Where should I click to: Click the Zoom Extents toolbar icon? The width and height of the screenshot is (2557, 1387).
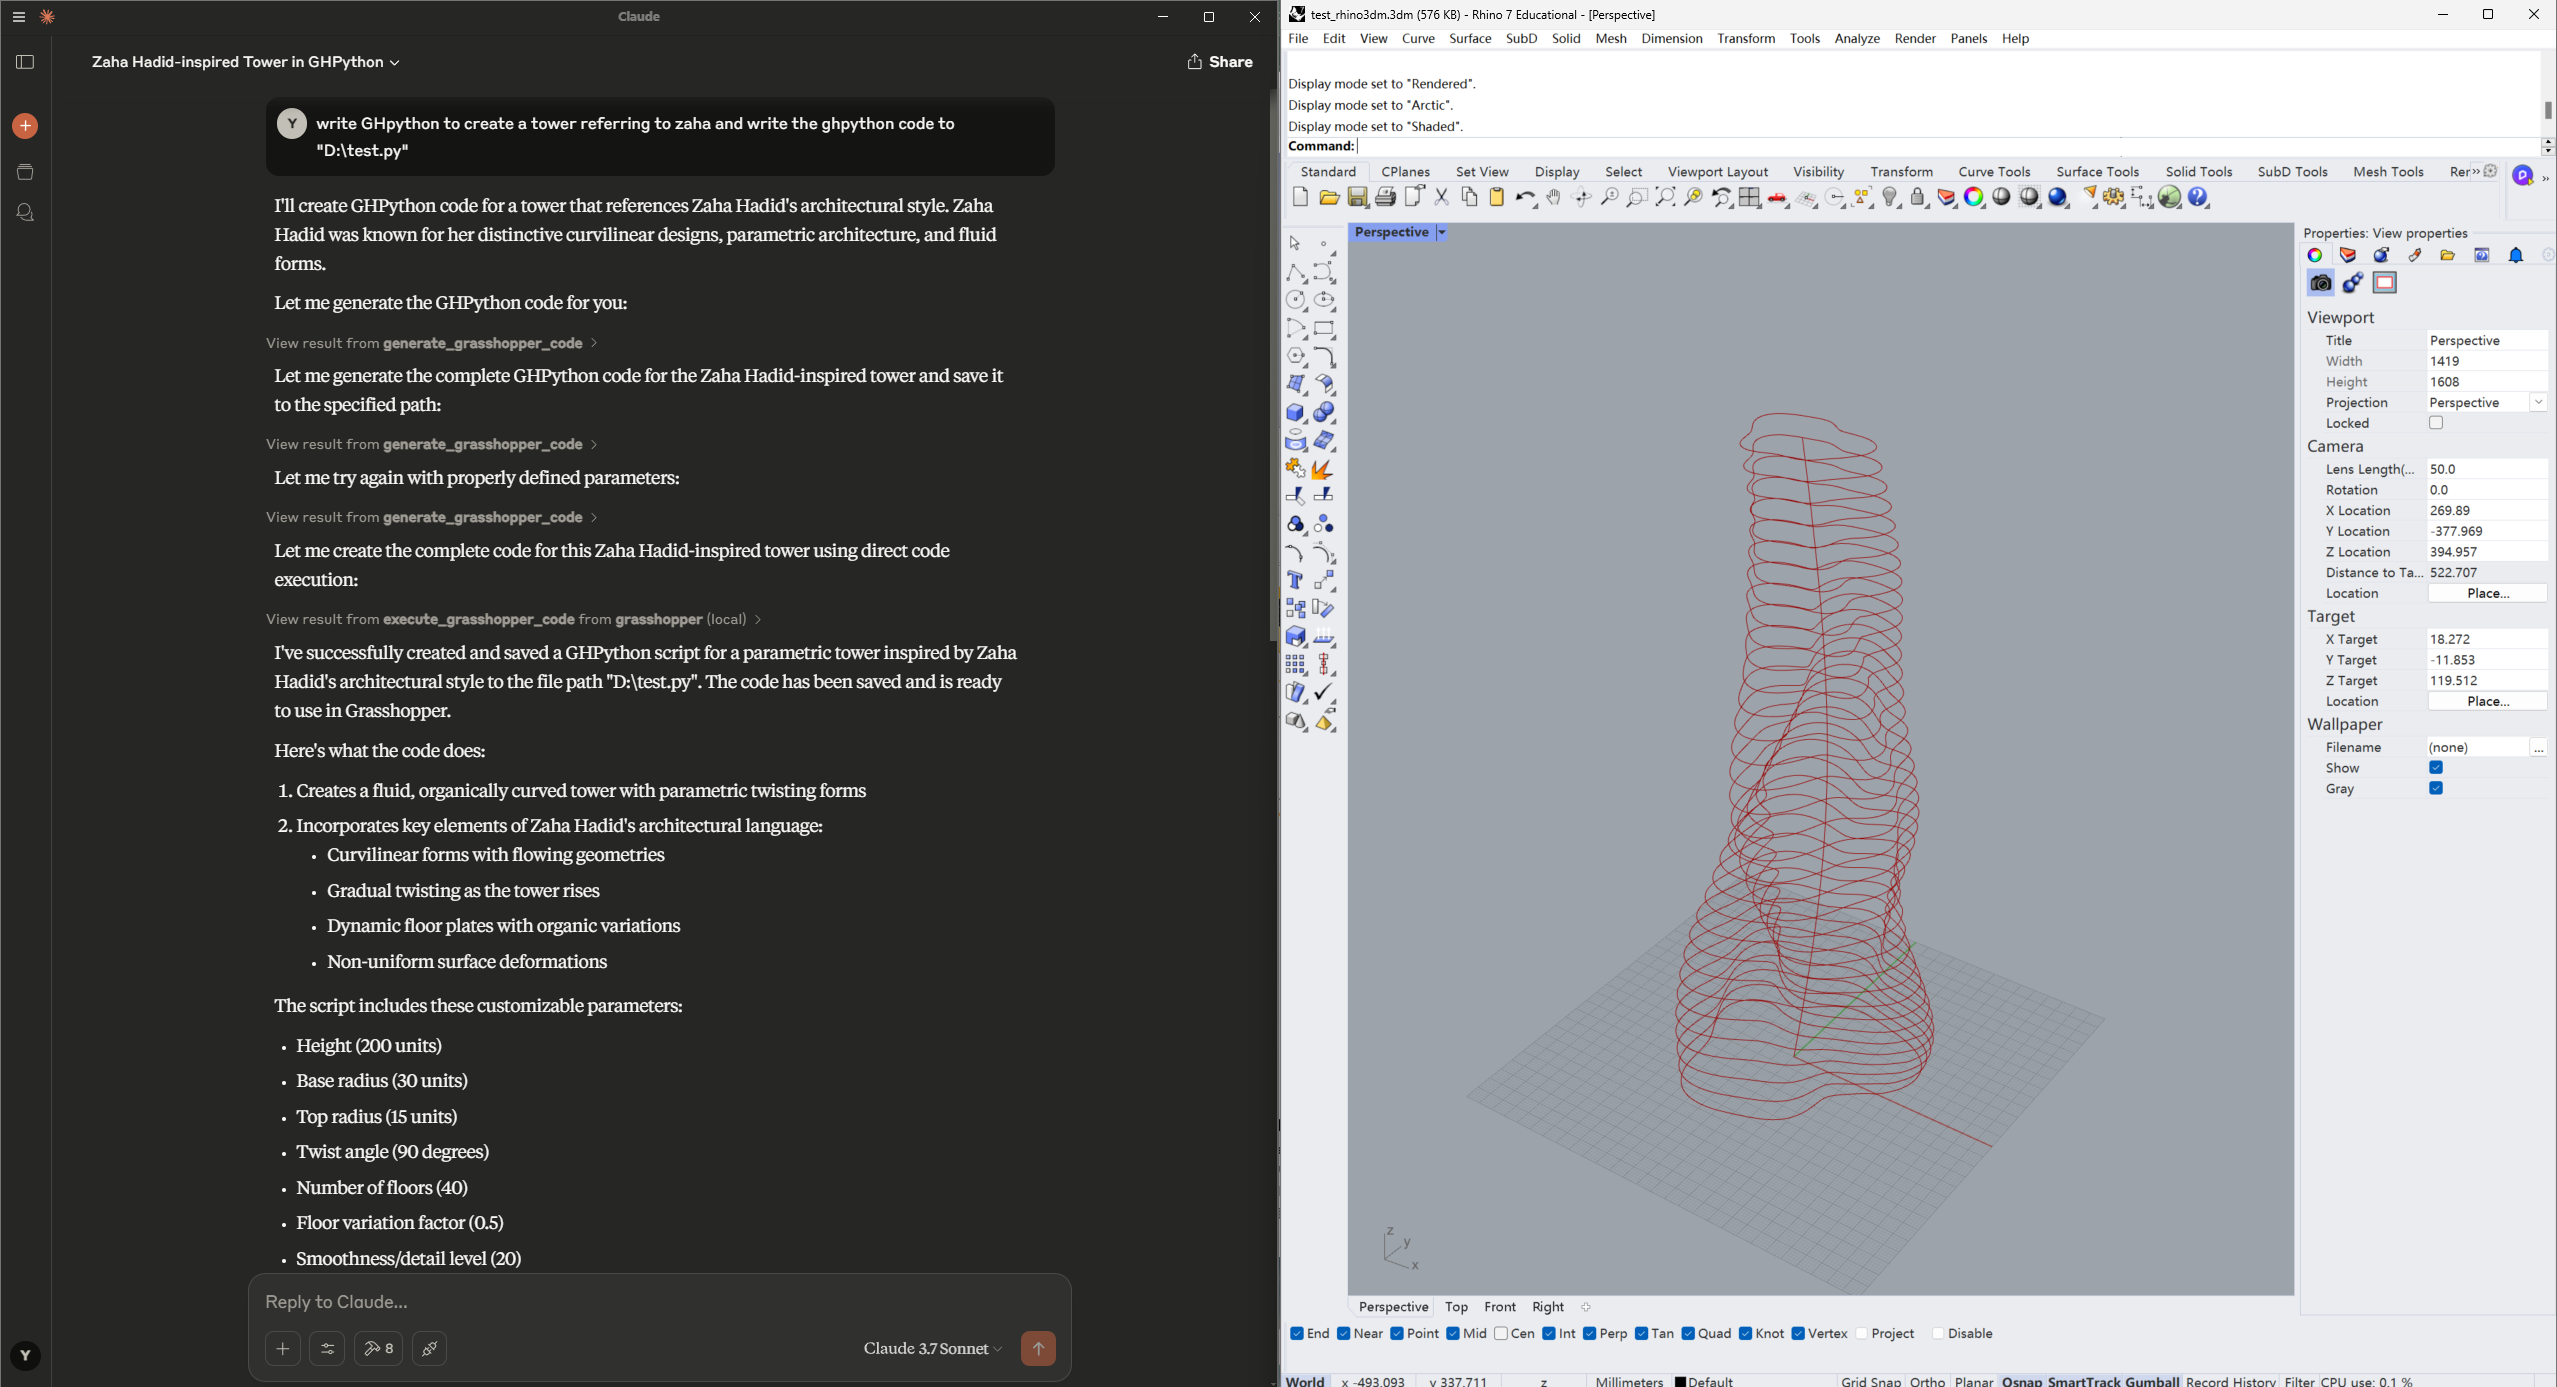[1665, 197]
